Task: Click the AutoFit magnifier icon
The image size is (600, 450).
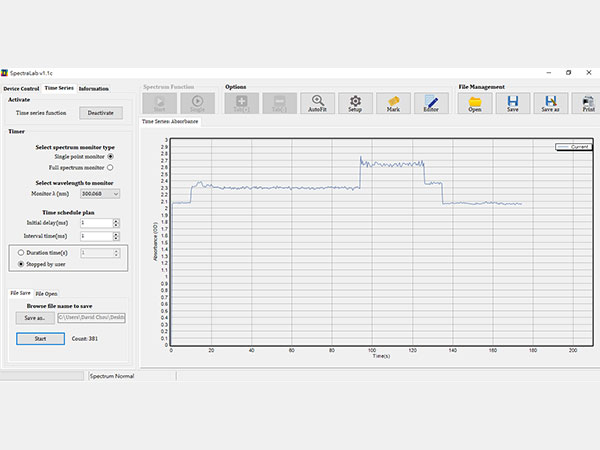Action: (x=317, y=103)
